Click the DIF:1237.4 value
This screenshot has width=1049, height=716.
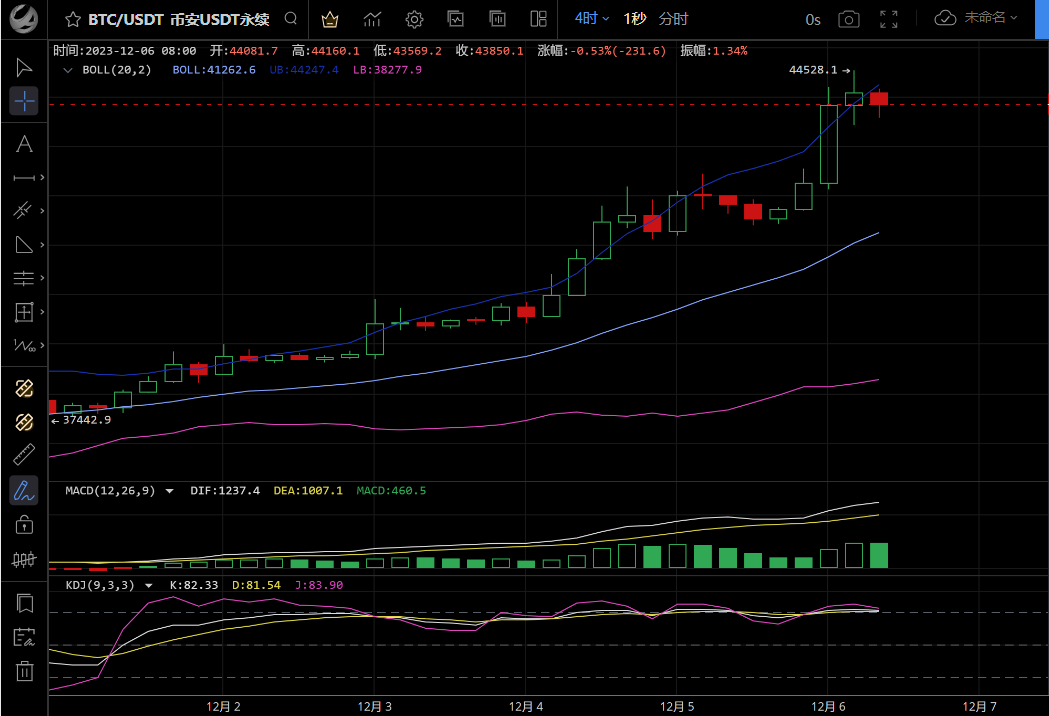point(225,490)
